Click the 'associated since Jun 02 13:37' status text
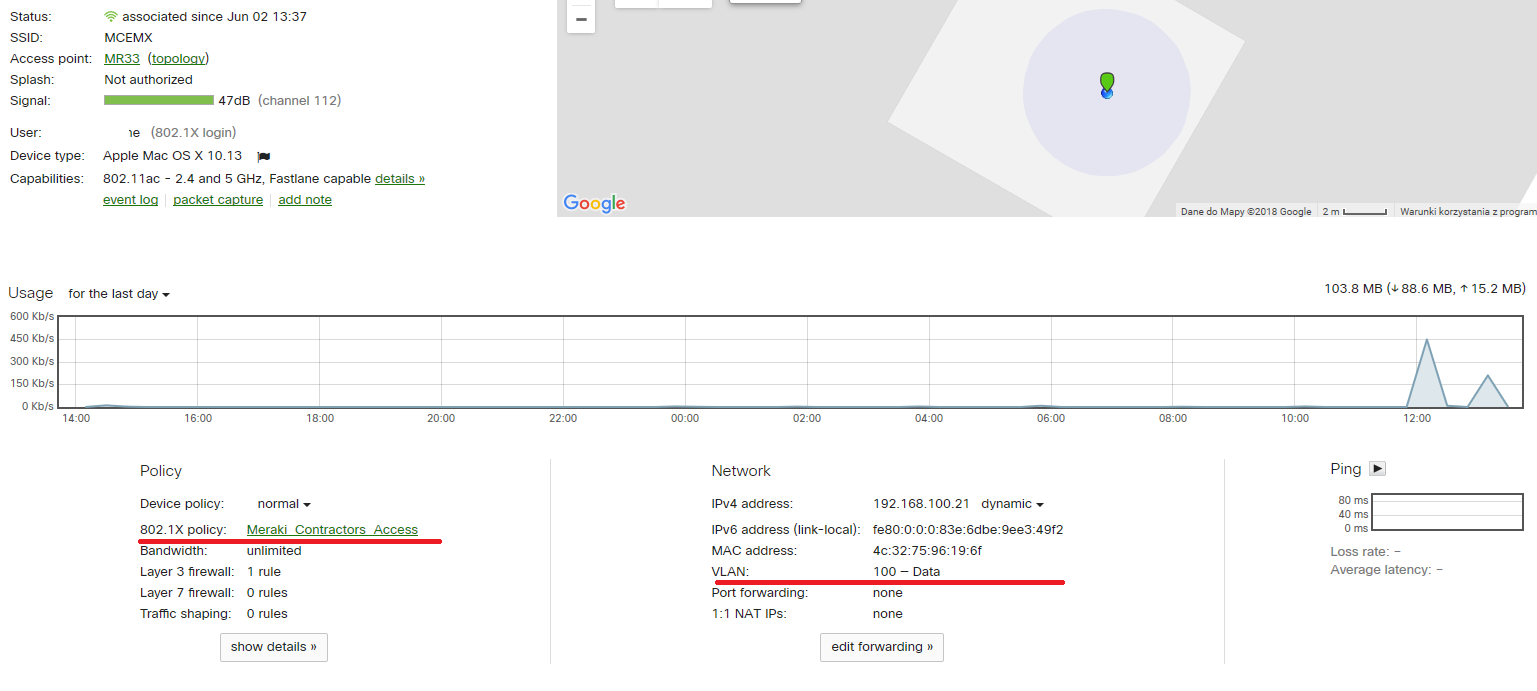The height and width of the screenshot is (691, 1537). coord(214,17)
